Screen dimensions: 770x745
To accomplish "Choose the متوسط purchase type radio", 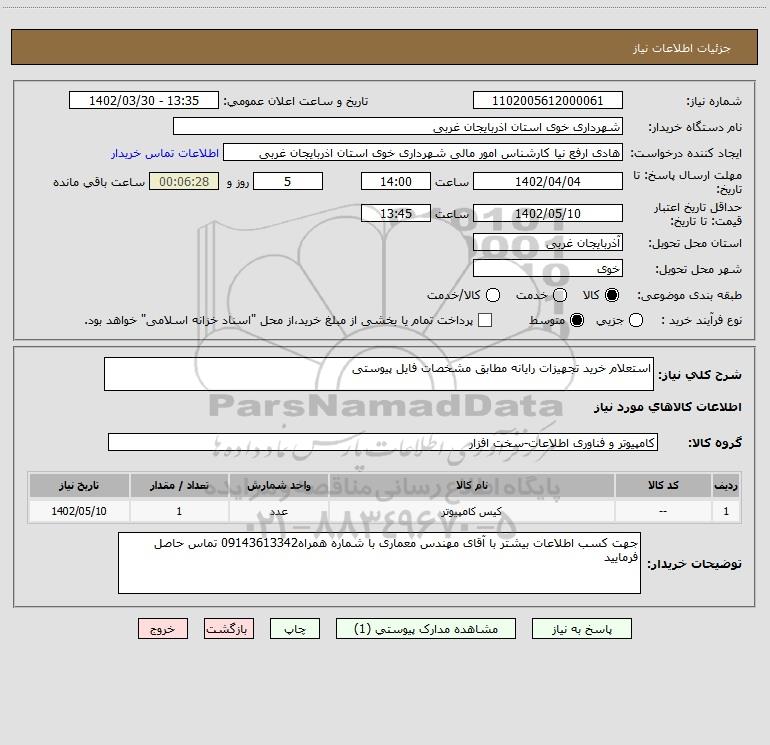I will 577,320.
